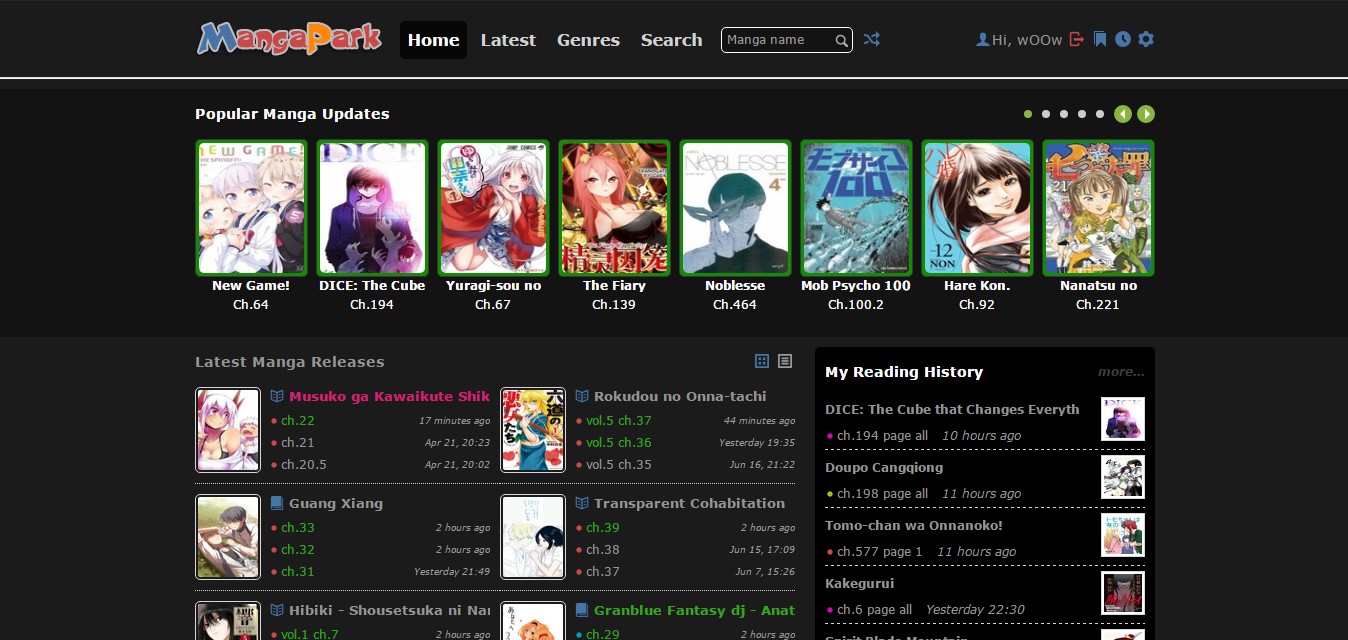Select the second carousel page dot
The image size is (1348, 640).
point(1046,114)
